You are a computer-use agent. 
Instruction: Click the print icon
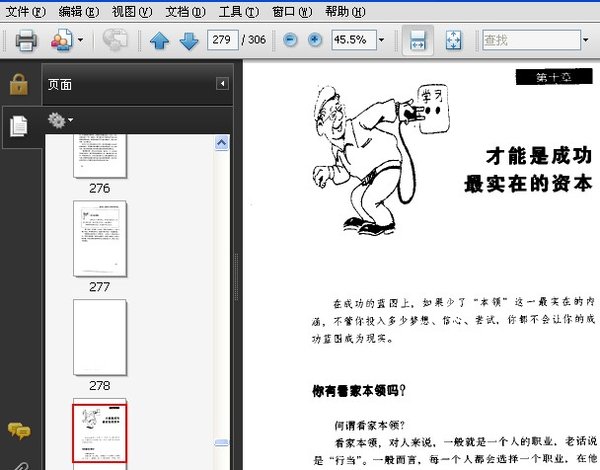[26, 40]
